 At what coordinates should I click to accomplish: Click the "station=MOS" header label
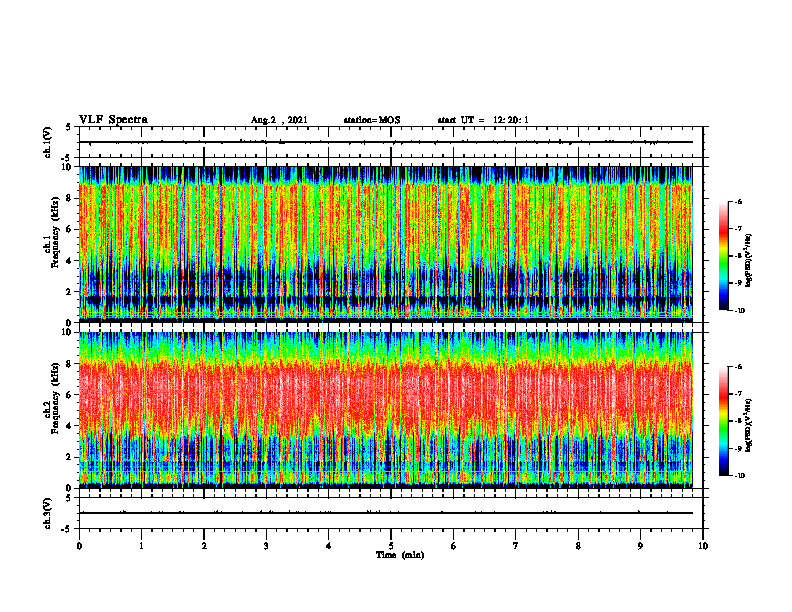(372, 120)
